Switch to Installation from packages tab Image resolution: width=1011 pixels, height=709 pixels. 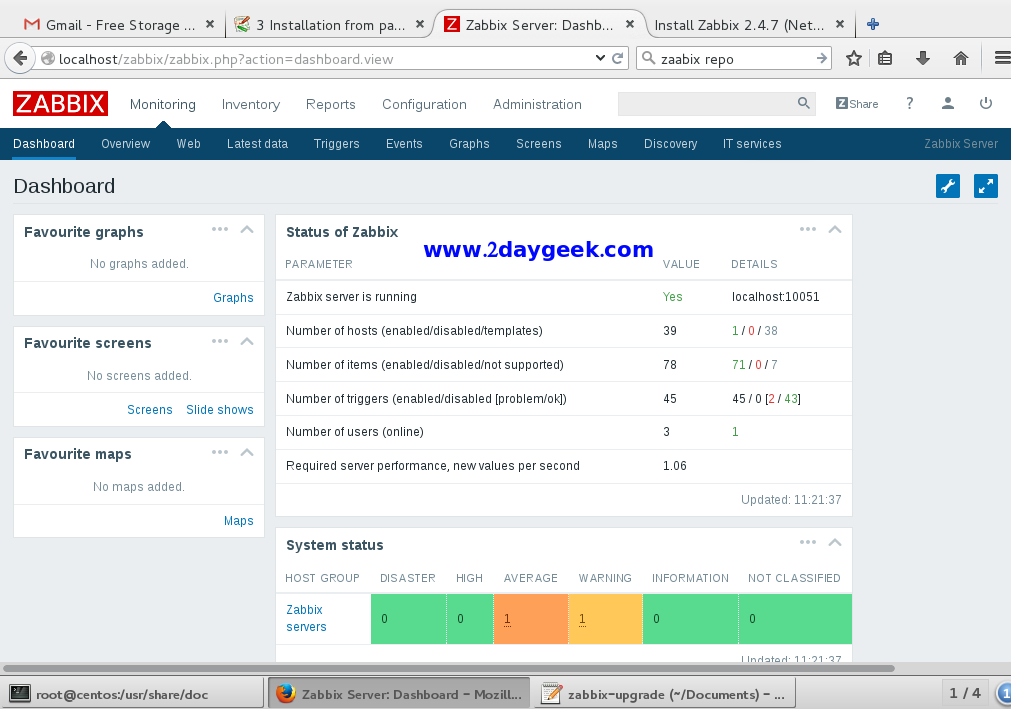pos(329,24)
